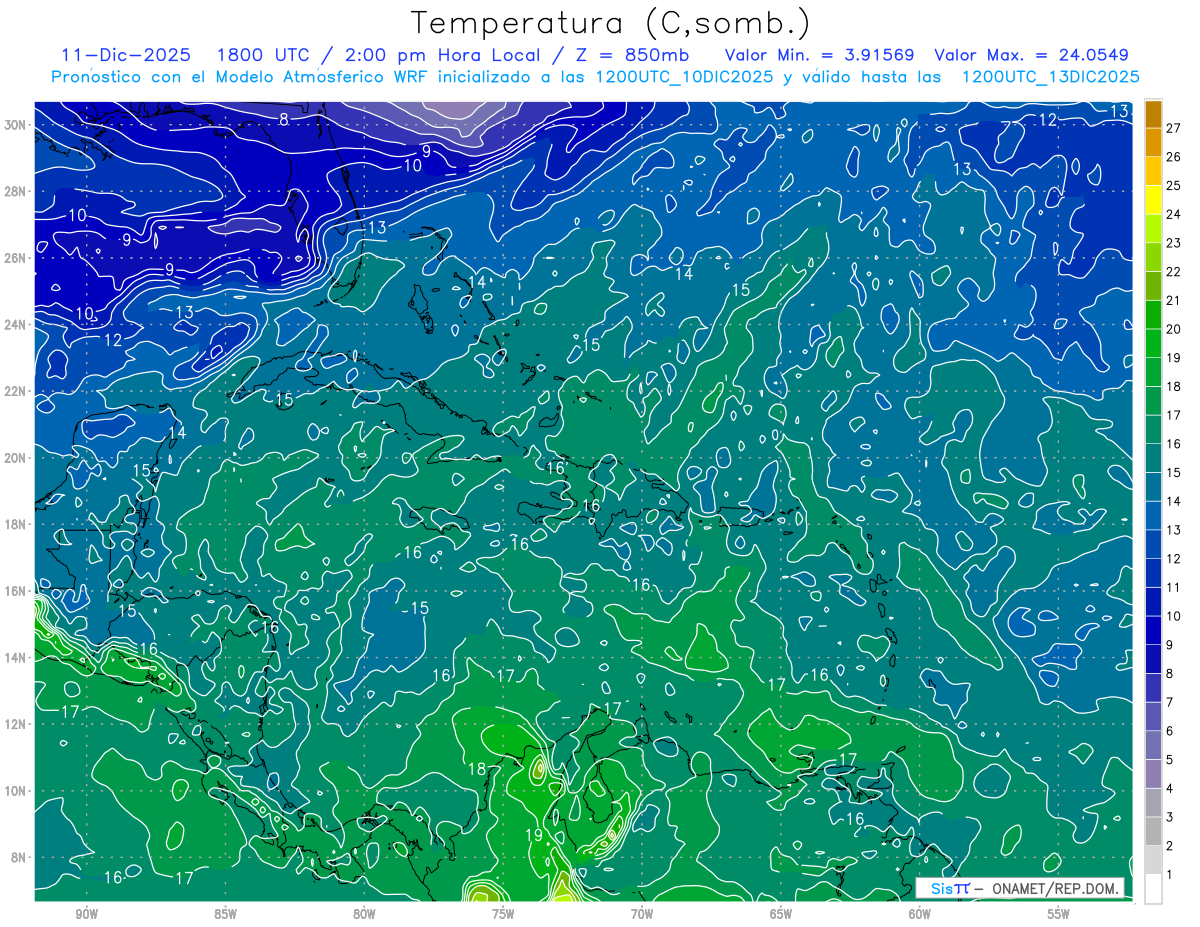The height and width of the screenshot is (927, 1200).
Task: Click the 90W longitude axis label
Action: click(86, 914)
